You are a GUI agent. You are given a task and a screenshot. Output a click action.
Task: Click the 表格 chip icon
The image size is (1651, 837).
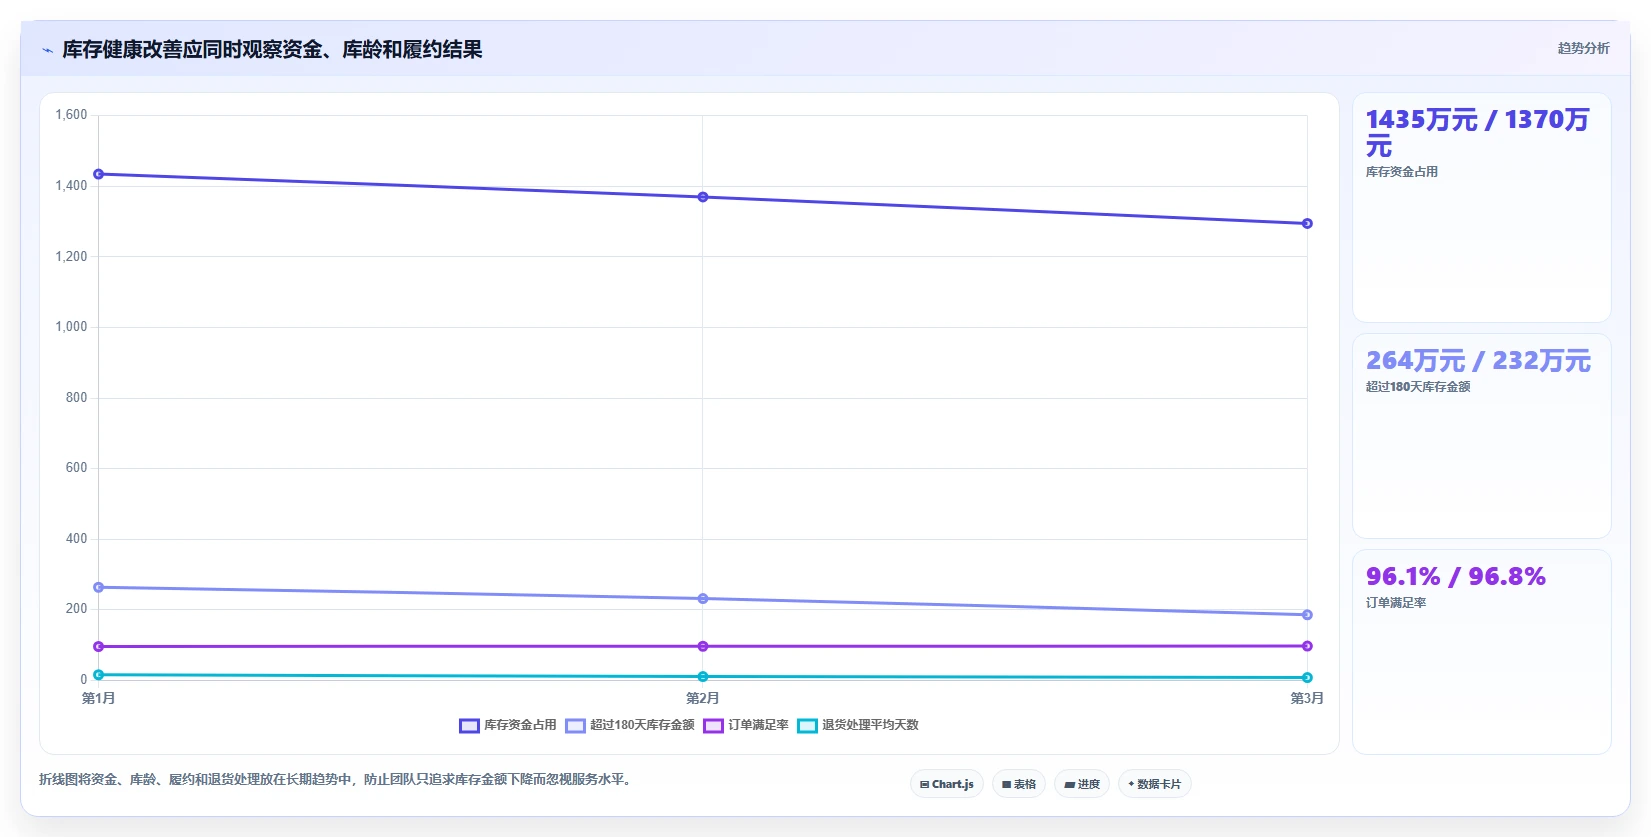pyautogui.click(x=1007, y=785)
